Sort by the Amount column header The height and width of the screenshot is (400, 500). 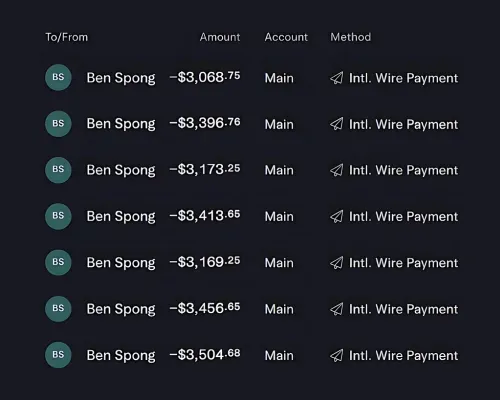220,37
